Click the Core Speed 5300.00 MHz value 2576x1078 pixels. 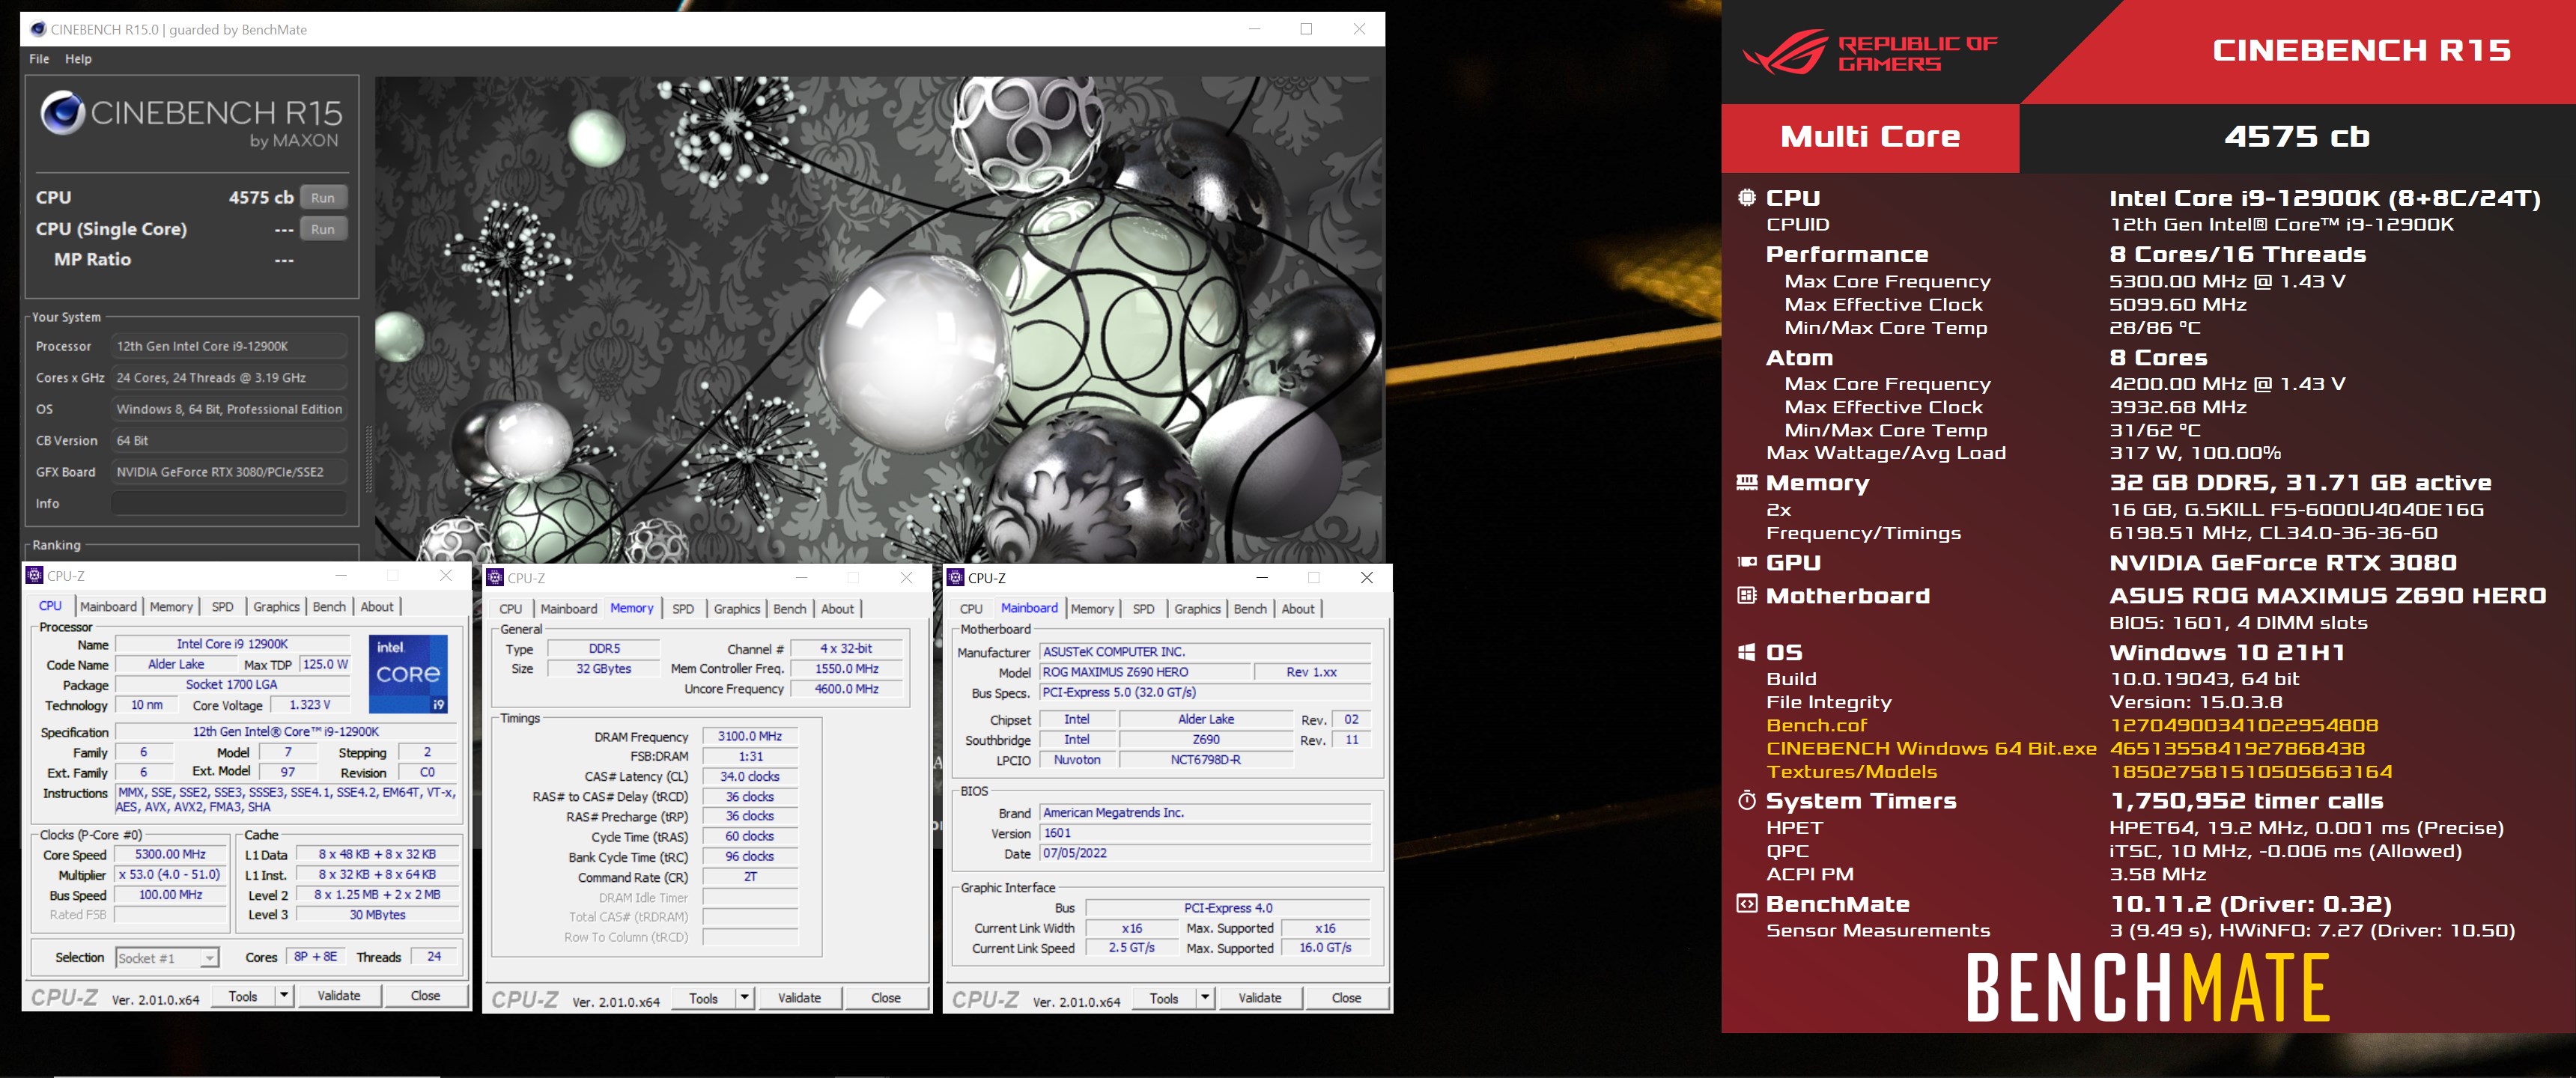170,855
